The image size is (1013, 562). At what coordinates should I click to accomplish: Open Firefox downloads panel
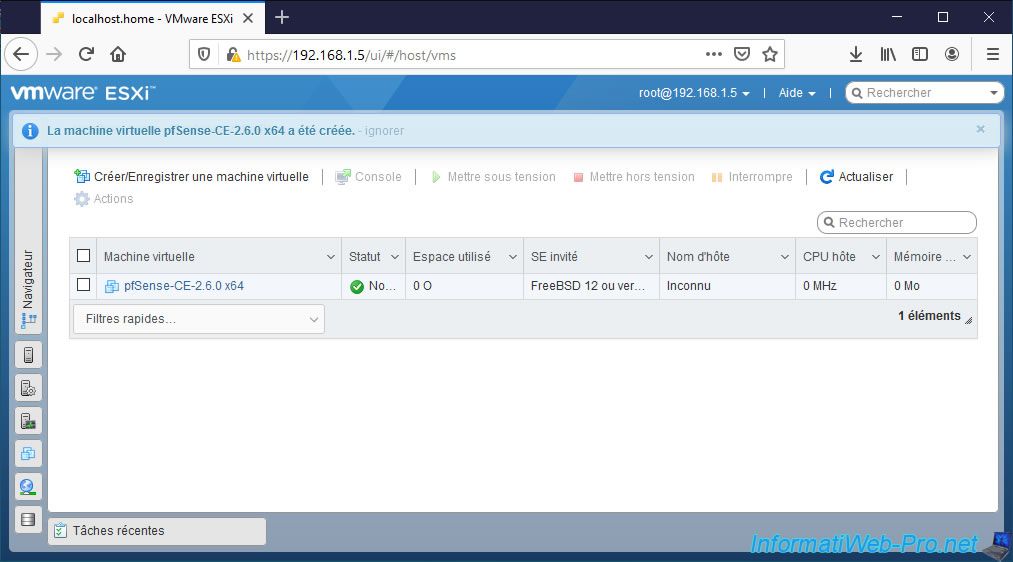[856, 54]
